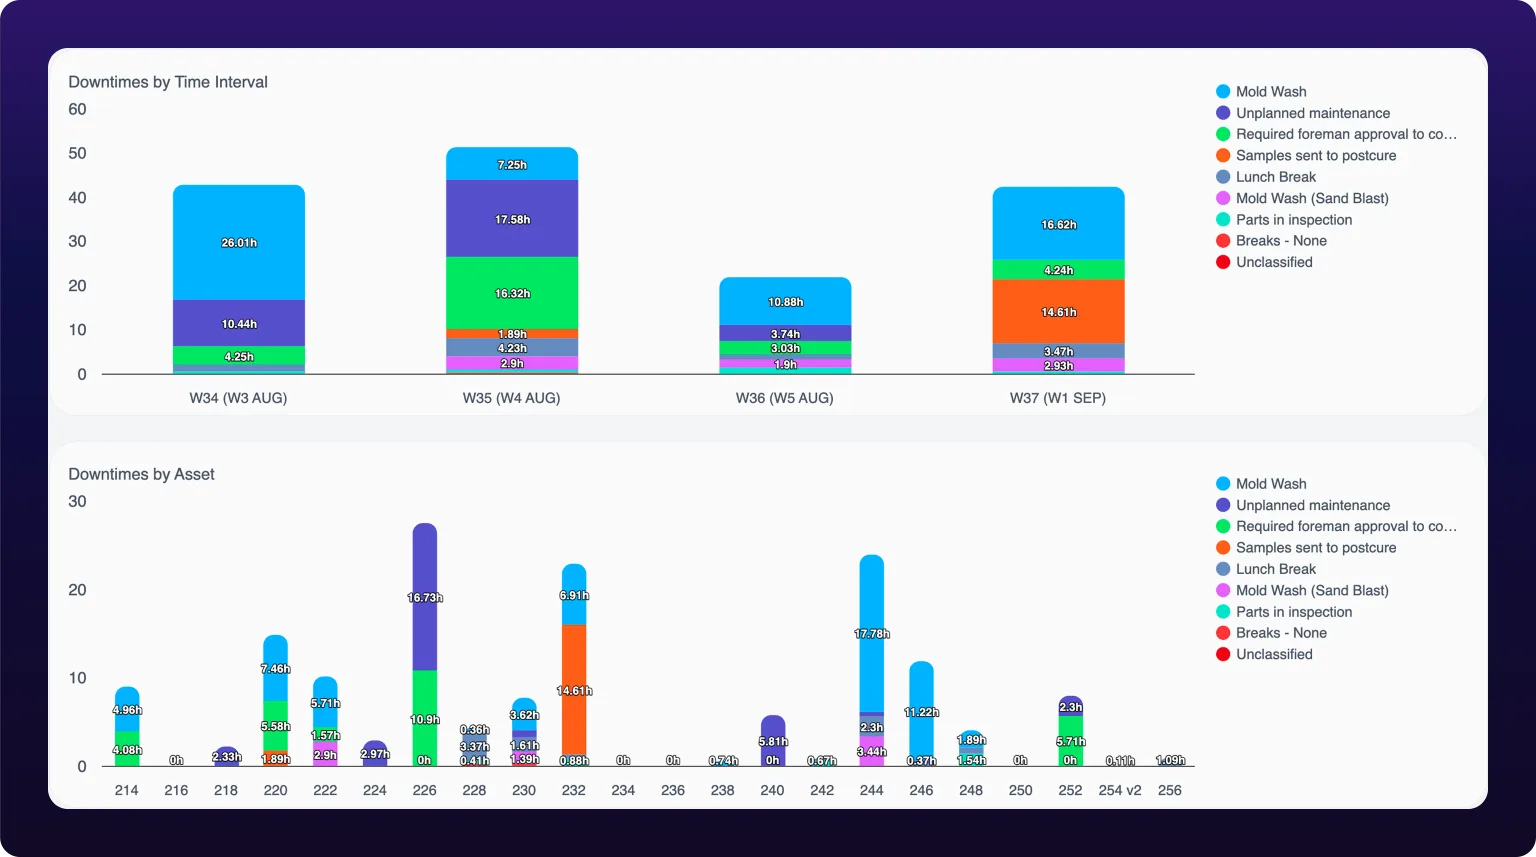
Task: Pick the 7.46h blue segment for asset 220
Action: click(x=275, y=668)
